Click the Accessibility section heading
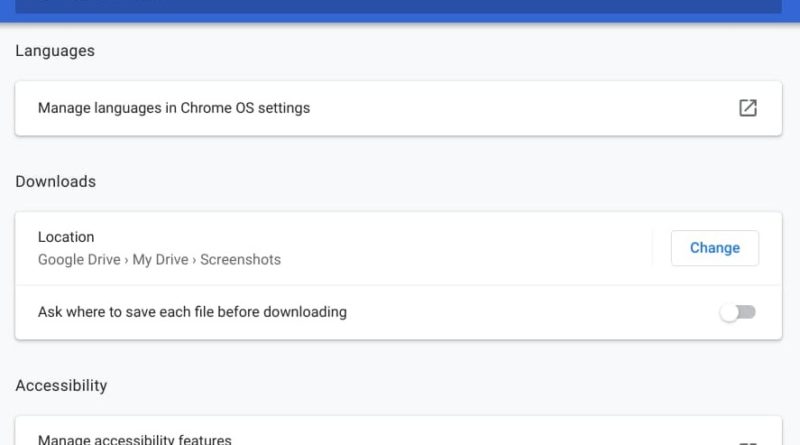The width and height of the screenshot is (800, 445). point(61,385)
